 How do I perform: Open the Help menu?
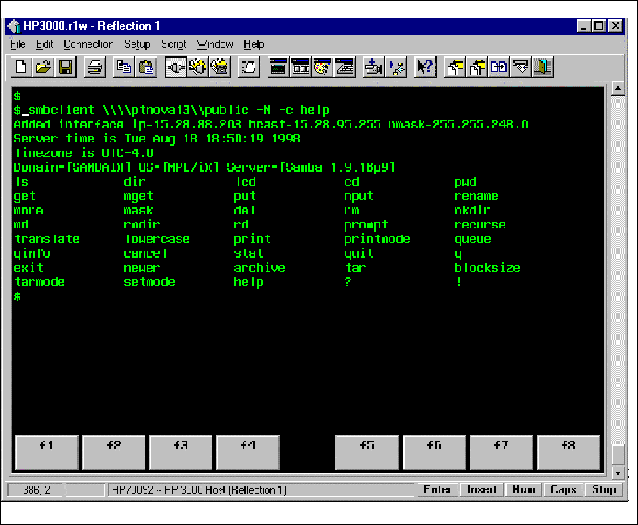254,44
